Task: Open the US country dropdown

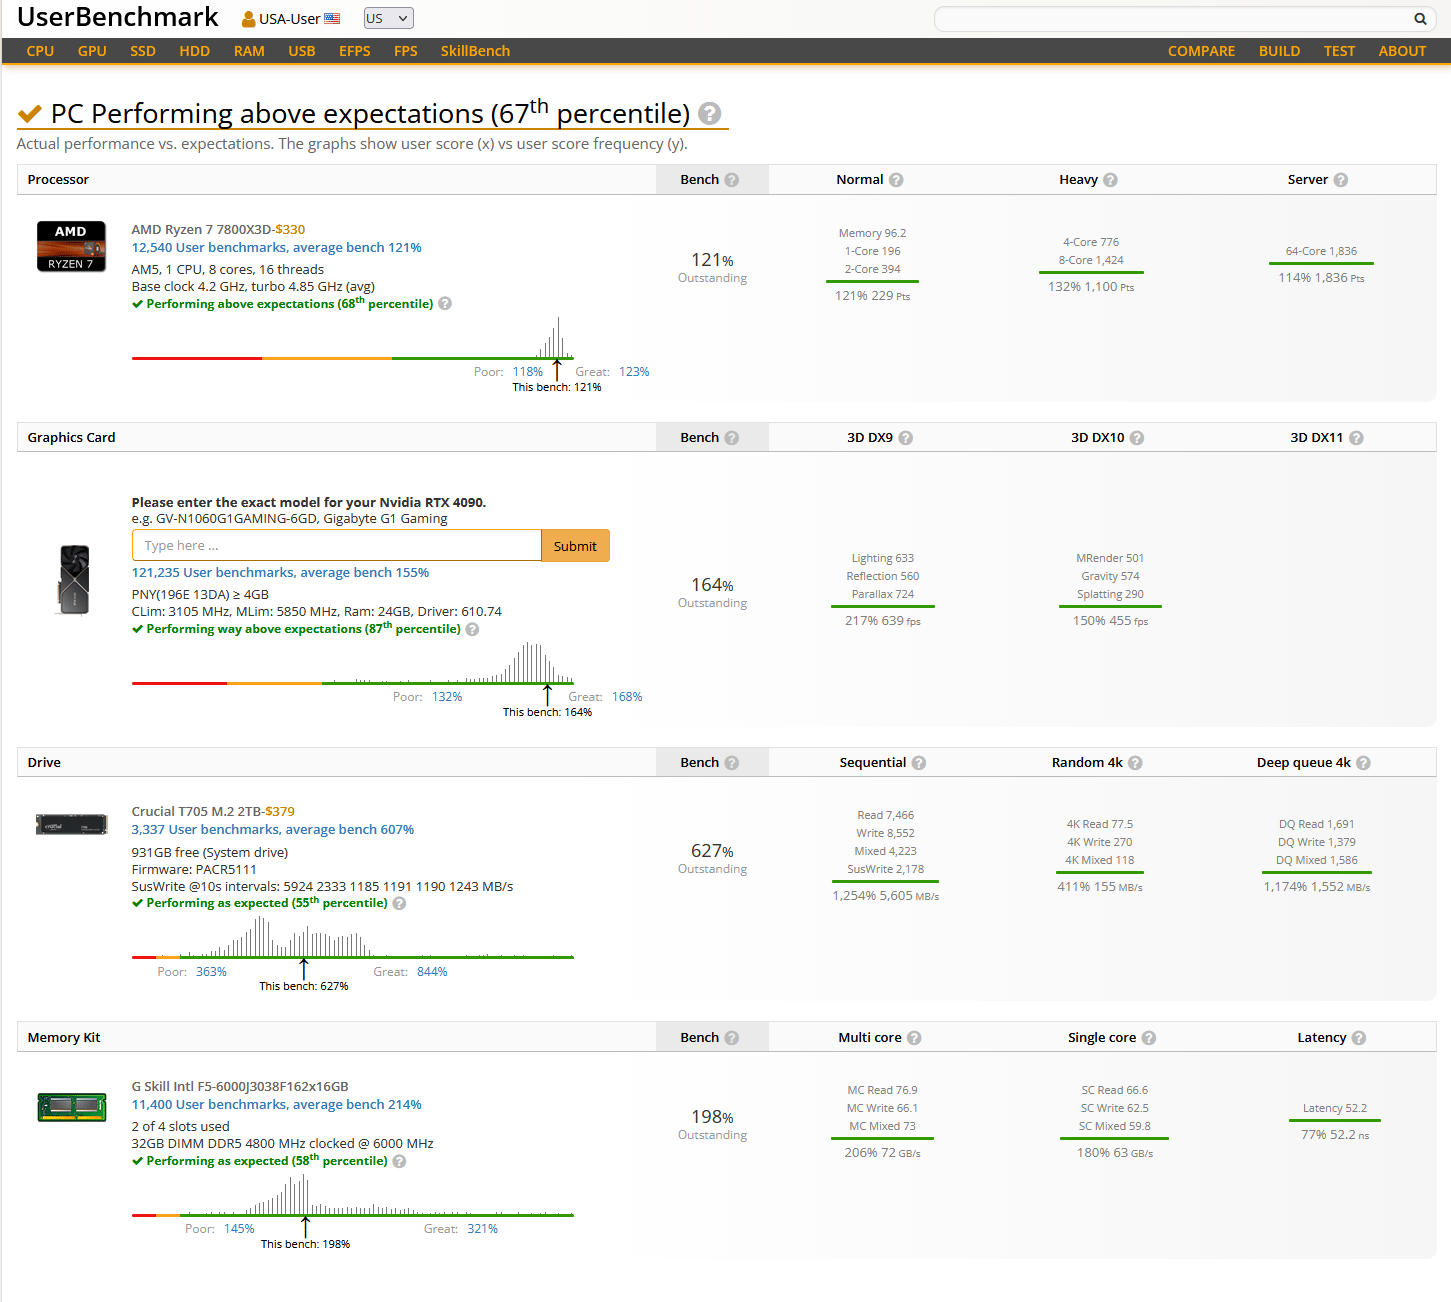Action: coord(389,18)
